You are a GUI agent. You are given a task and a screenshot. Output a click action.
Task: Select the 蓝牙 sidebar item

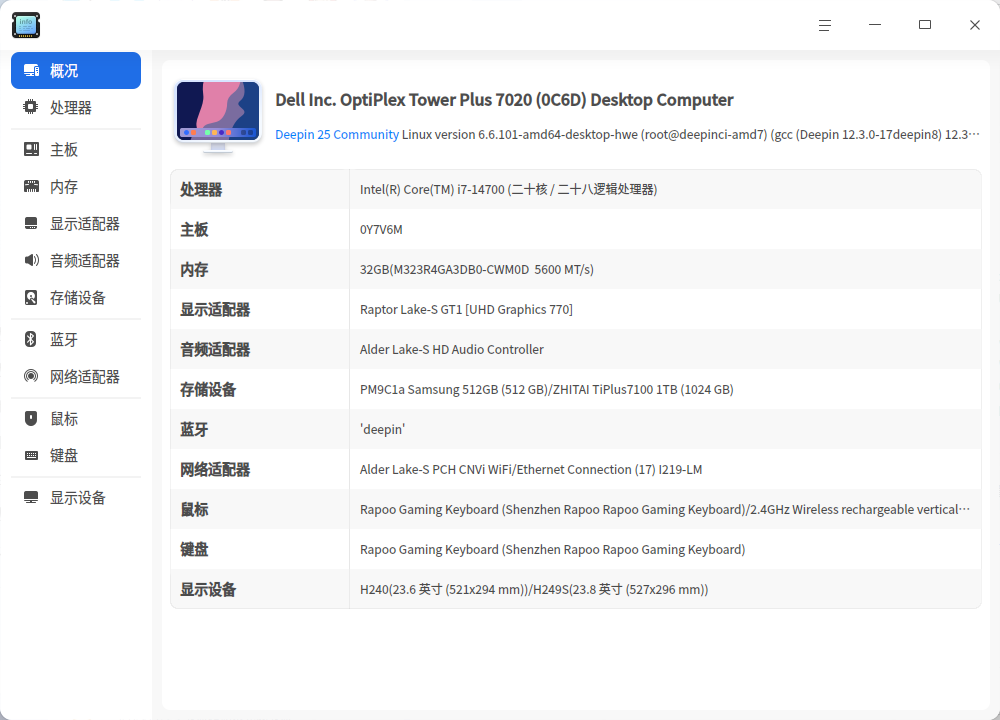click(x=76, y=339)
